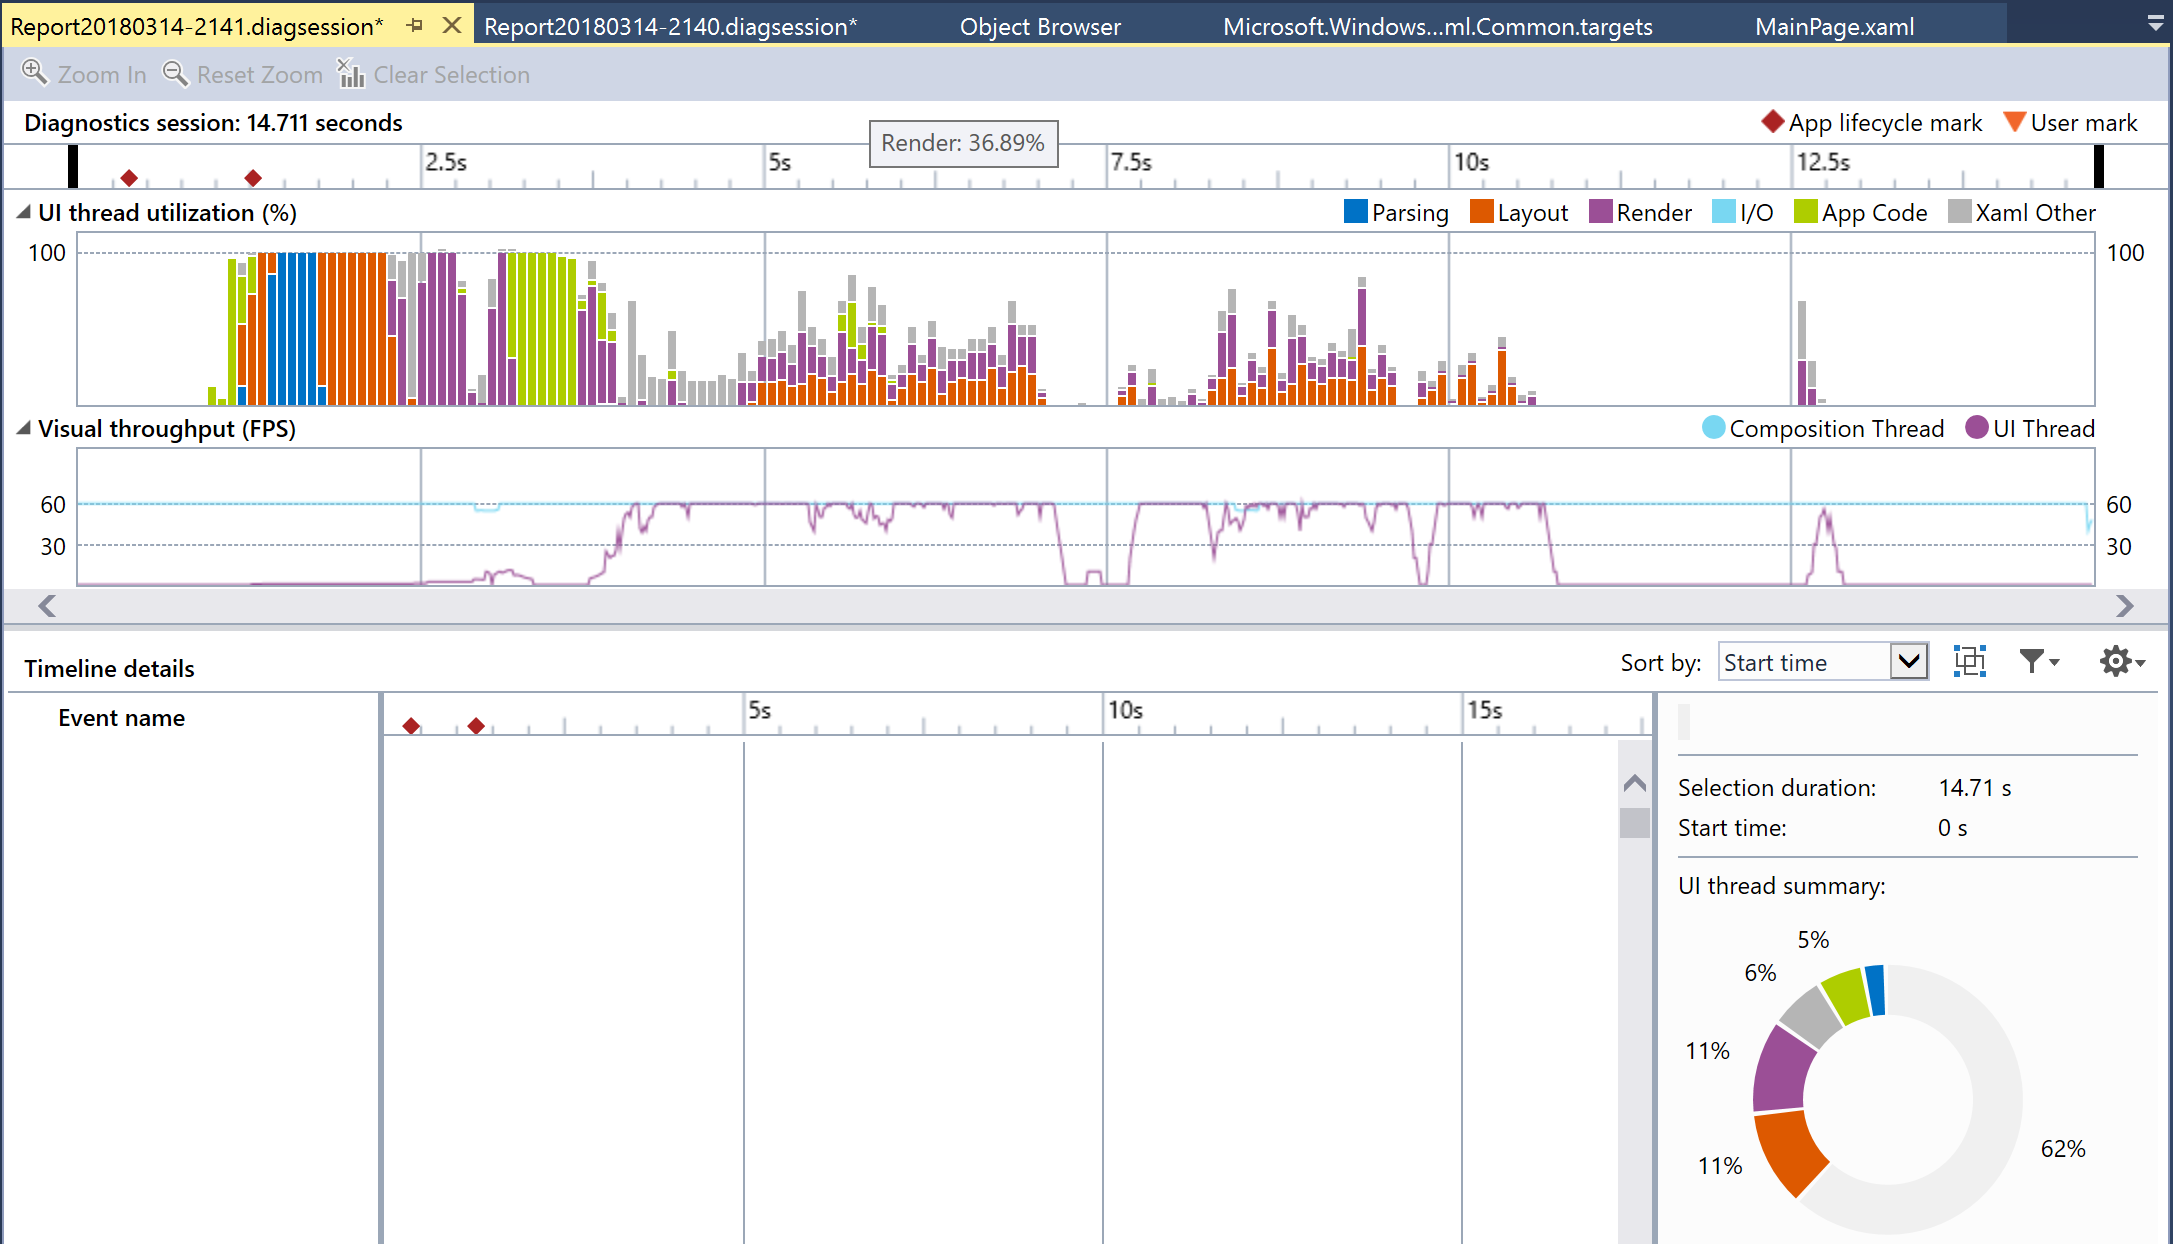Open the Report20180314-2140.diagsession tab
Image resolution: width=2173 pixels, height=1244 pixels.
670,26
